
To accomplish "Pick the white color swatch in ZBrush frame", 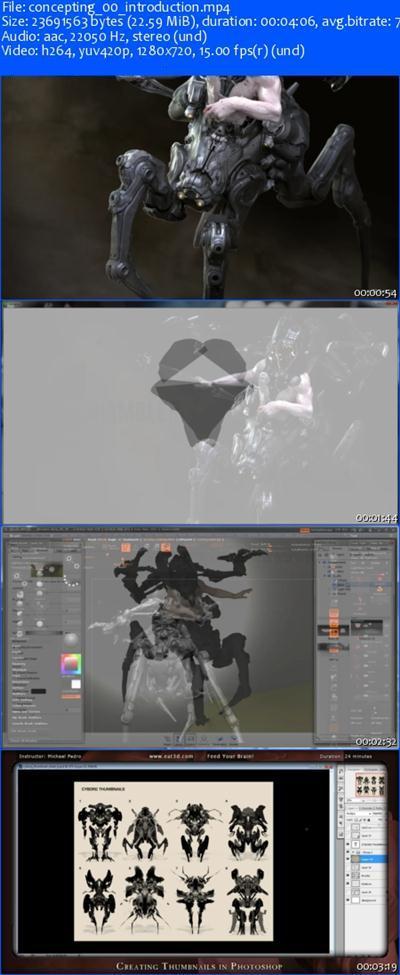I will pos(75,684).
